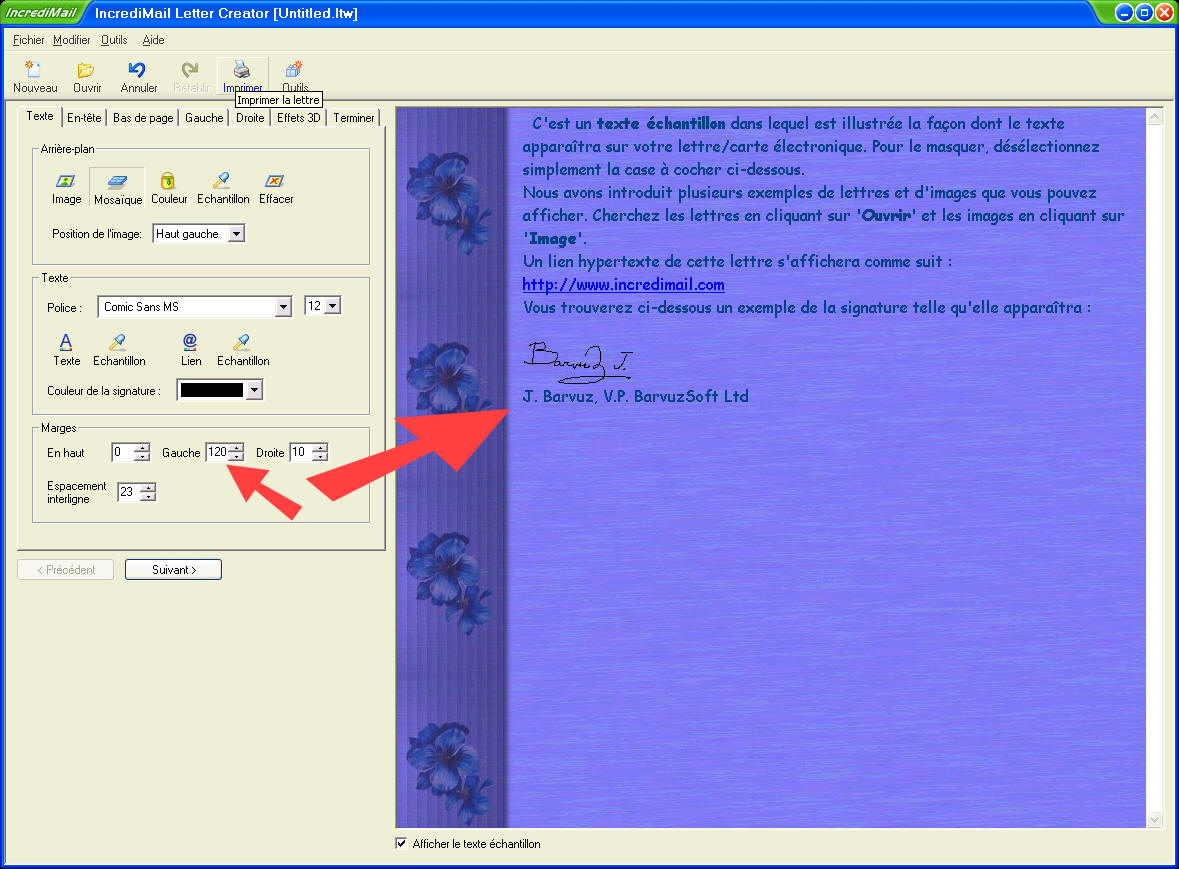Select the Texte tab

click(40, 117)
